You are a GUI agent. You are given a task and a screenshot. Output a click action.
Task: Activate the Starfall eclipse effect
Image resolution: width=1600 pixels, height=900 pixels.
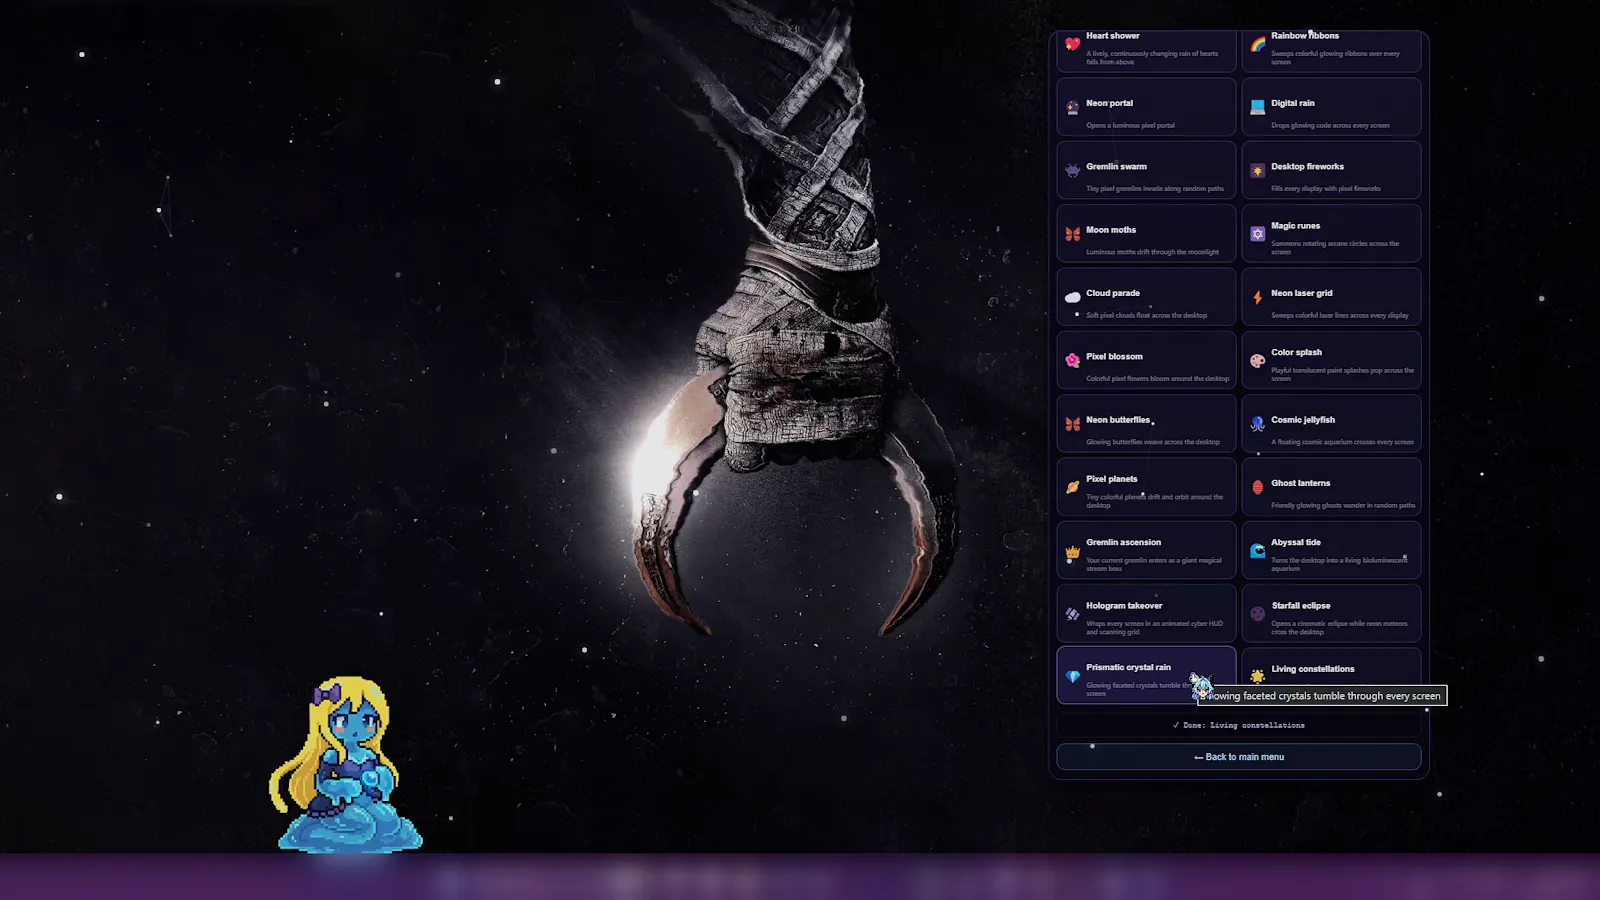click(x=1331, y=614)
